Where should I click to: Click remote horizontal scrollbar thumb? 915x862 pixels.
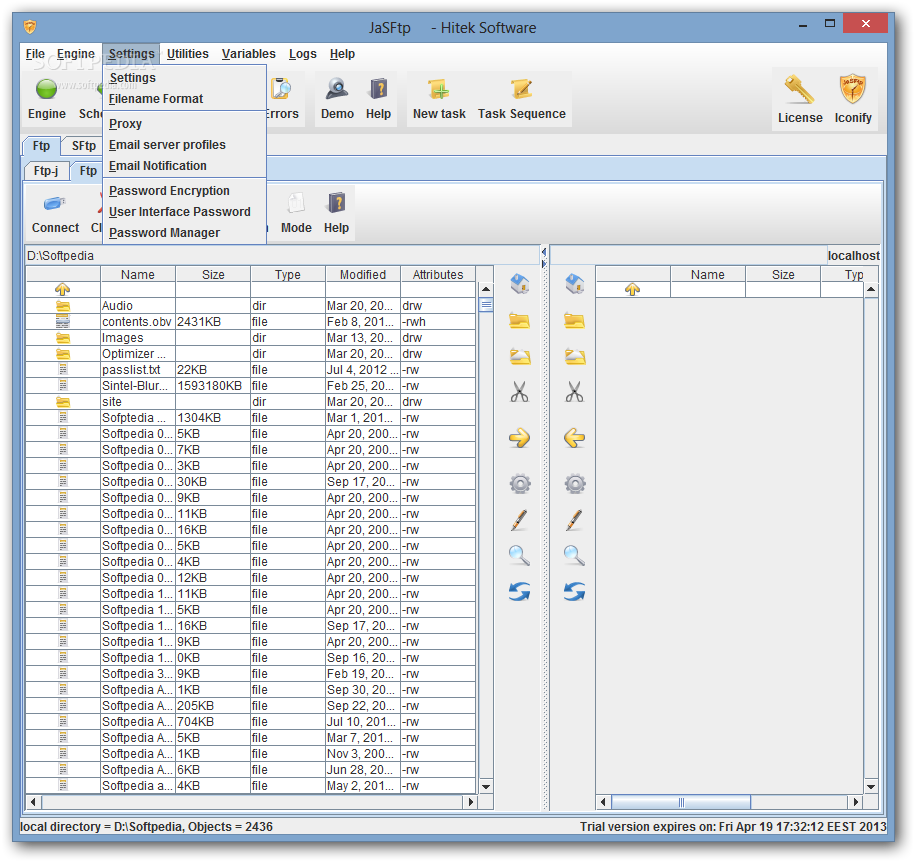(x=681, y=802)
